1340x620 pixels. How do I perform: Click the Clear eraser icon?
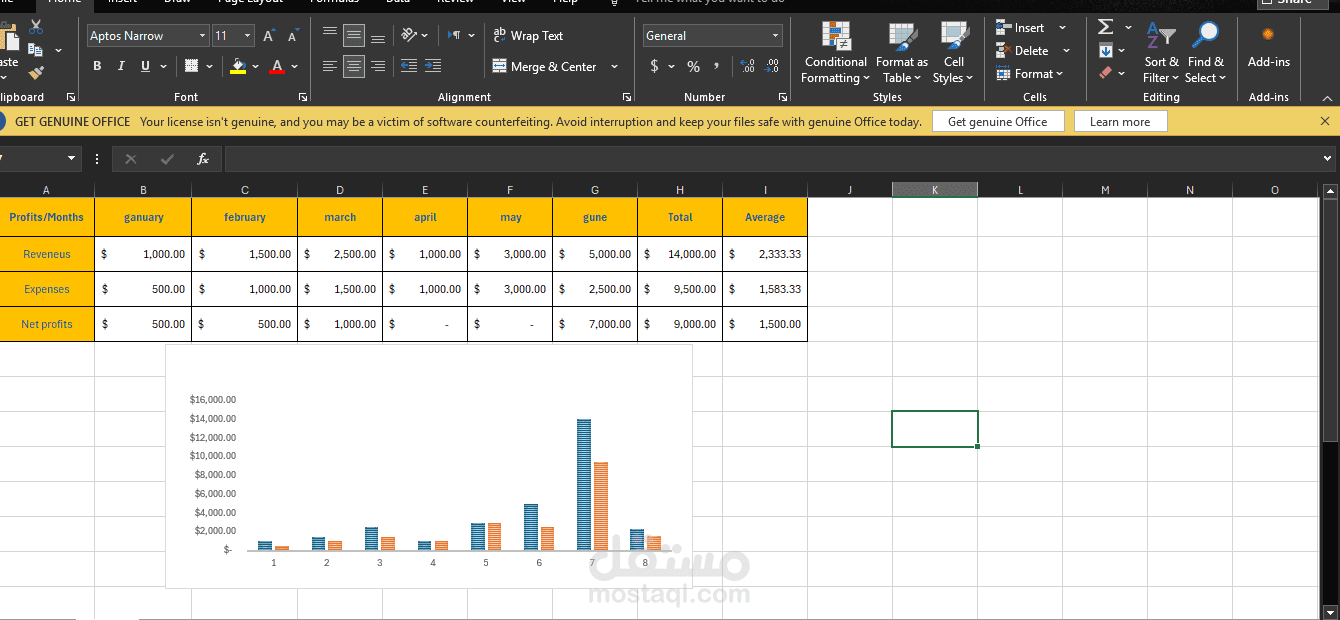pyautogui.click(x=1105, y=73)
